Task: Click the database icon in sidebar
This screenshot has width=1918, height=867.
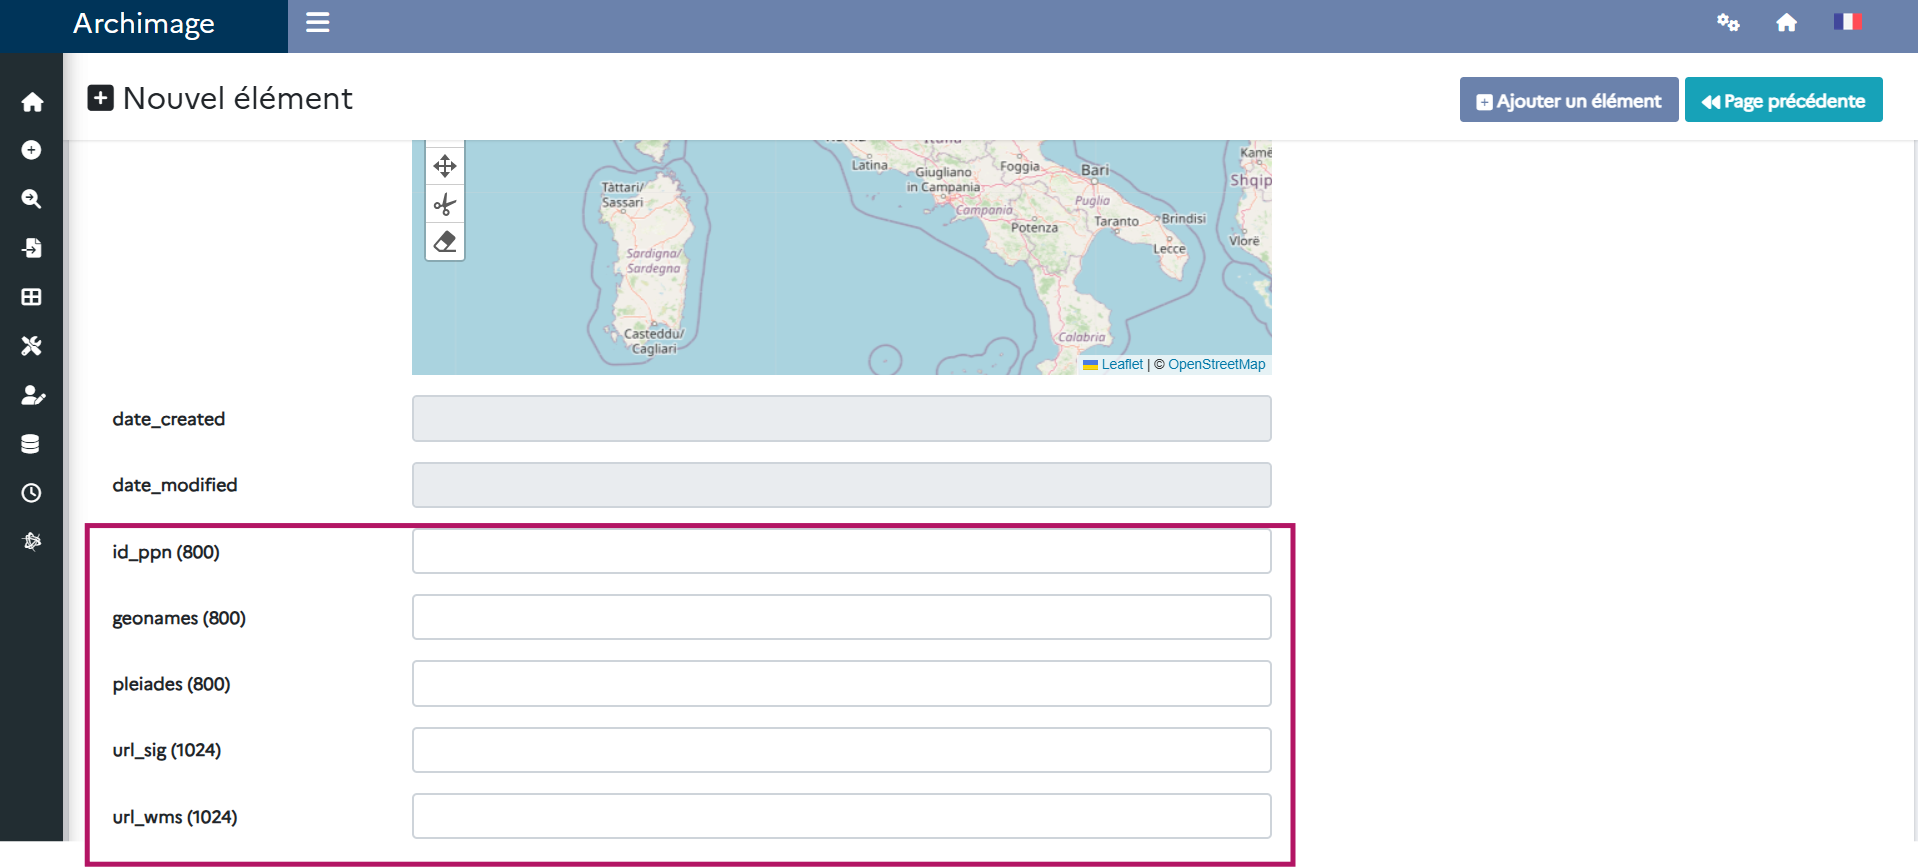Action: [32, 444]
